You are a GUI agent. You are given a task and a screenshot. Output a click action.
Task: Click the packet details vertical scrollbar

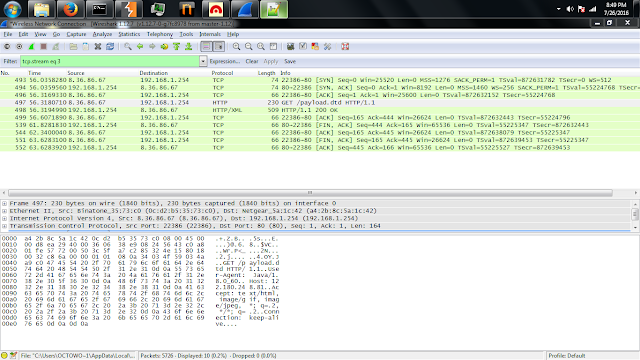(x=635, y=215)
